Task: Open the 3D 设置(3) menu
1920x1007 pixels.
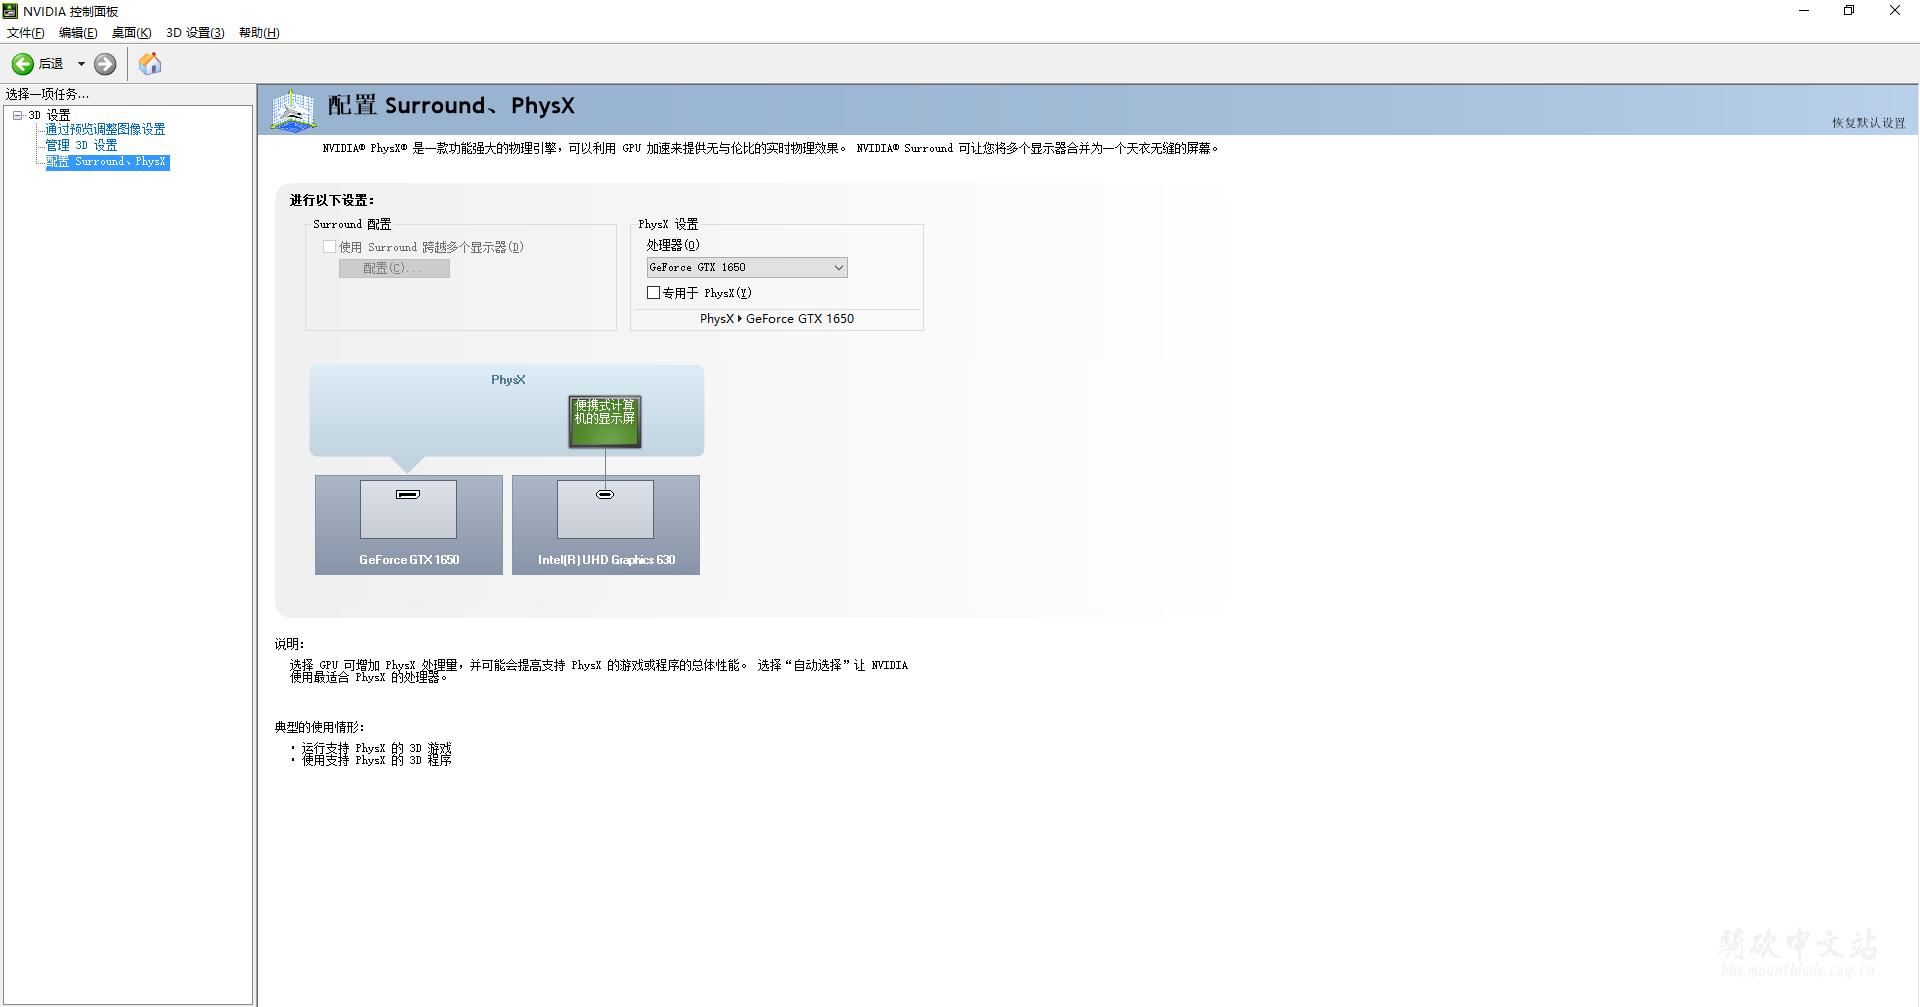Action: pos(195,33)
